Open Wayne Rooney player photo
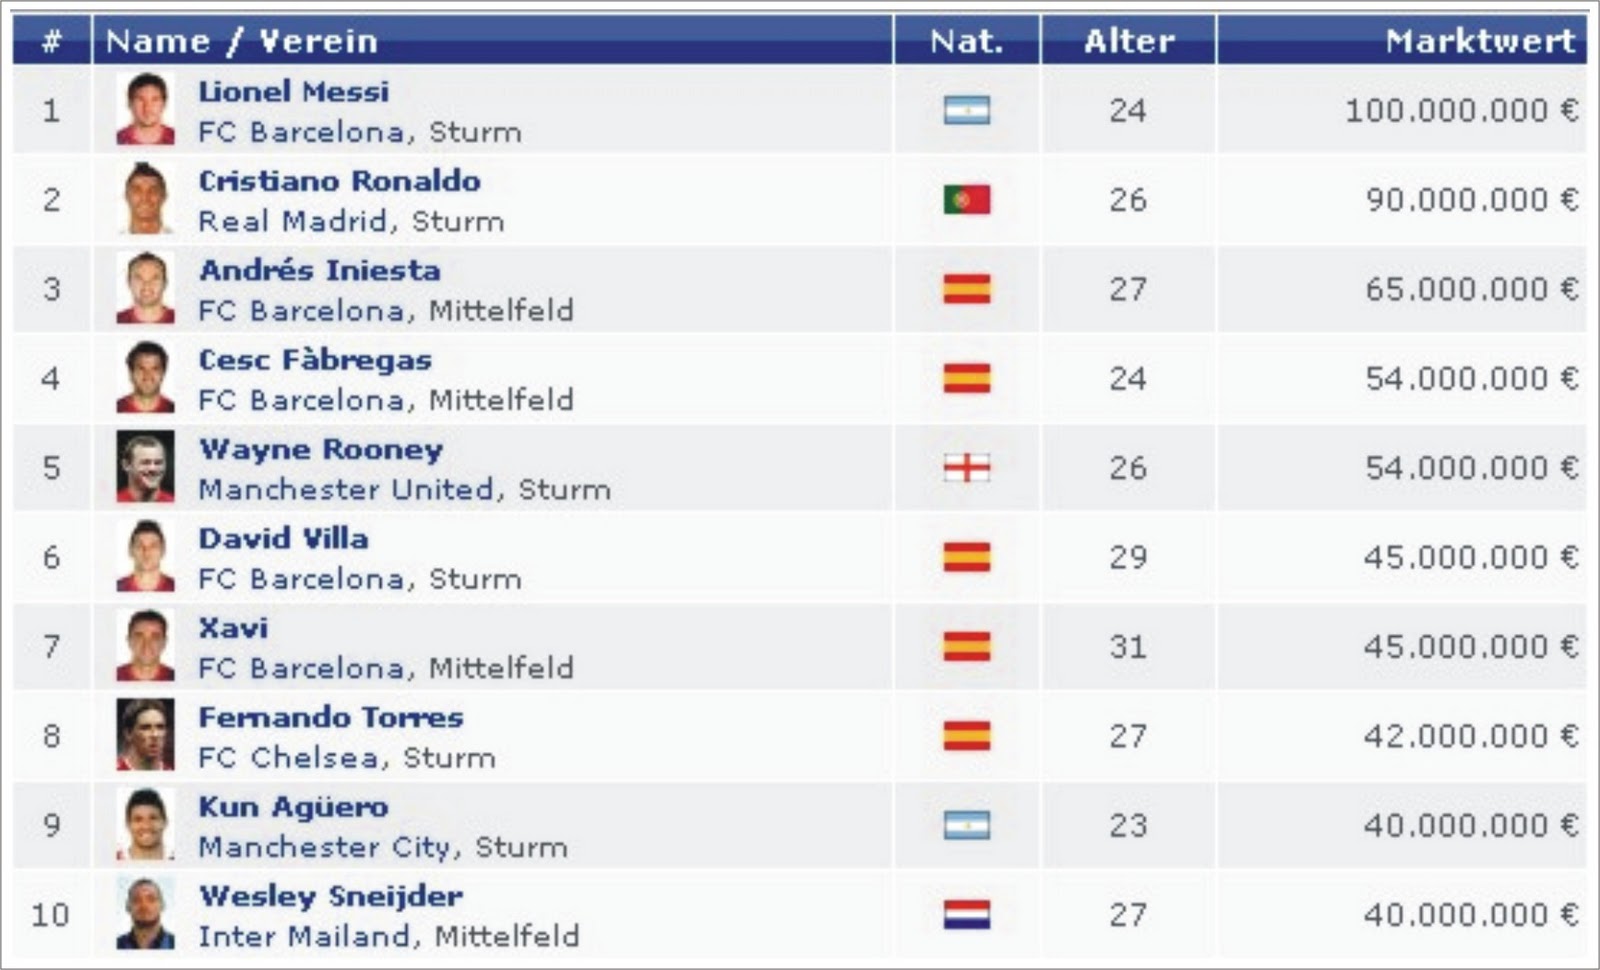The height and width of the screenshot is (970, 1600). tap(145, 466)
